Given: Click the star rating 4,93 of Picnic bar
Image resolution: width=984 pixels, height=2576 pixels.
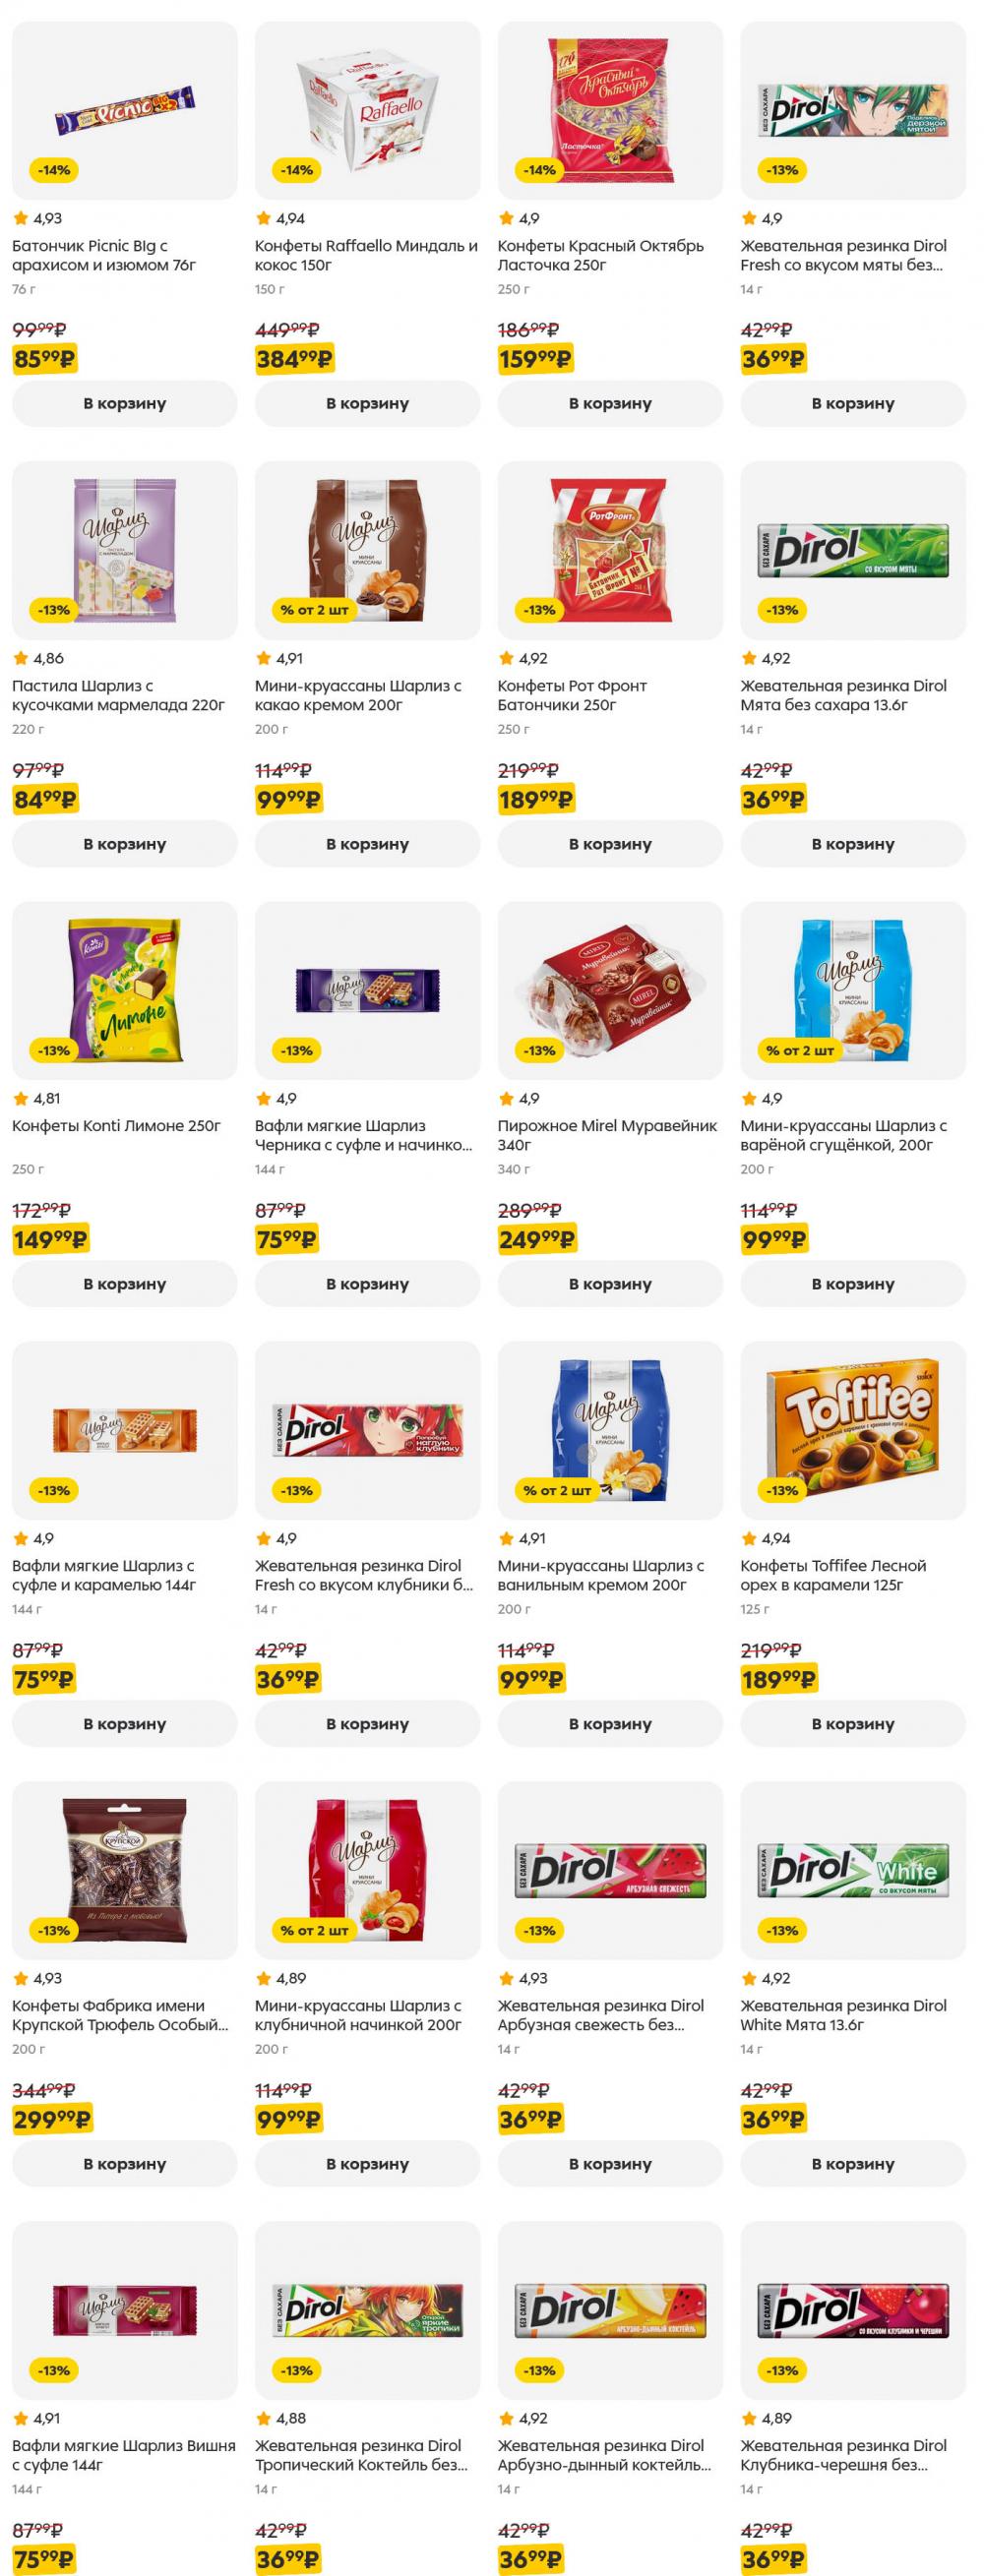Looking at the screenshot, I should click(38, 218).
